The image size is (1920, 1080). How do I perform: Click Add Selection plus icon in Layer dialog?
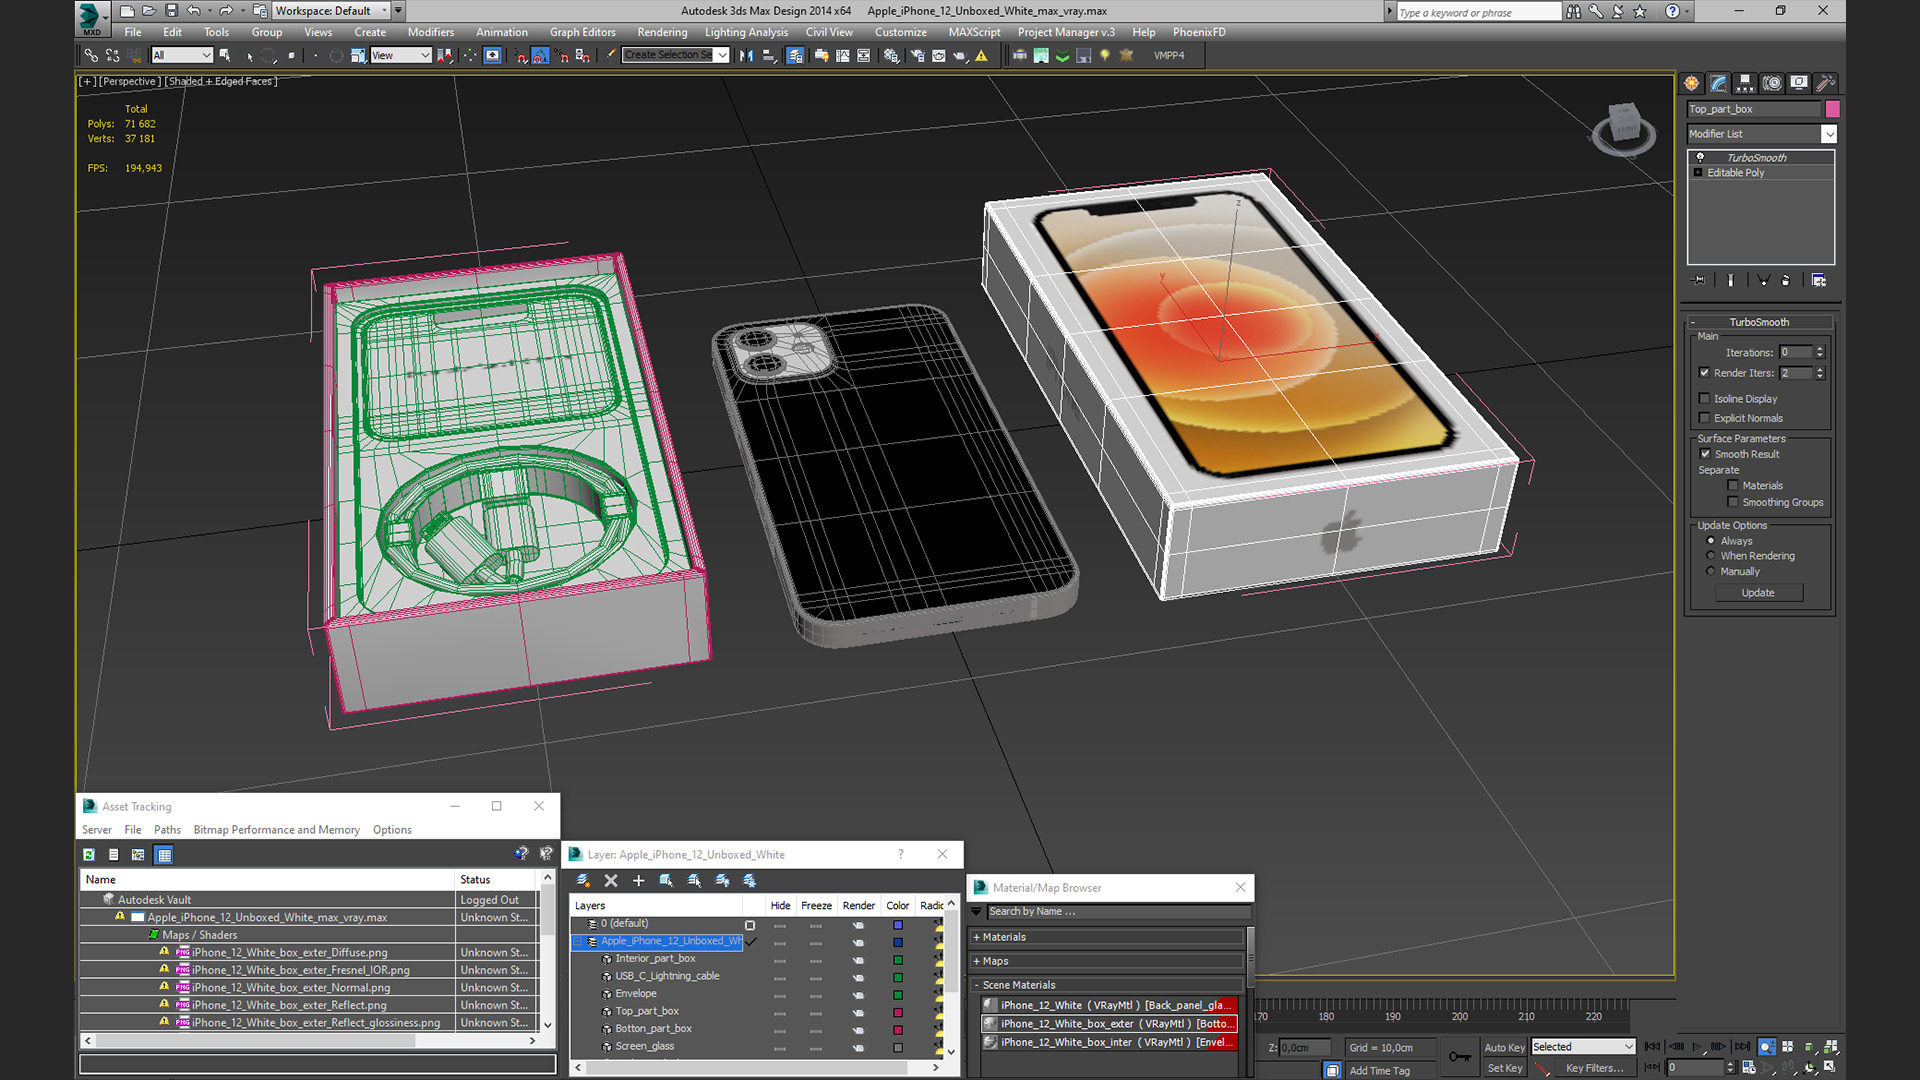click(x=638, y=881)
